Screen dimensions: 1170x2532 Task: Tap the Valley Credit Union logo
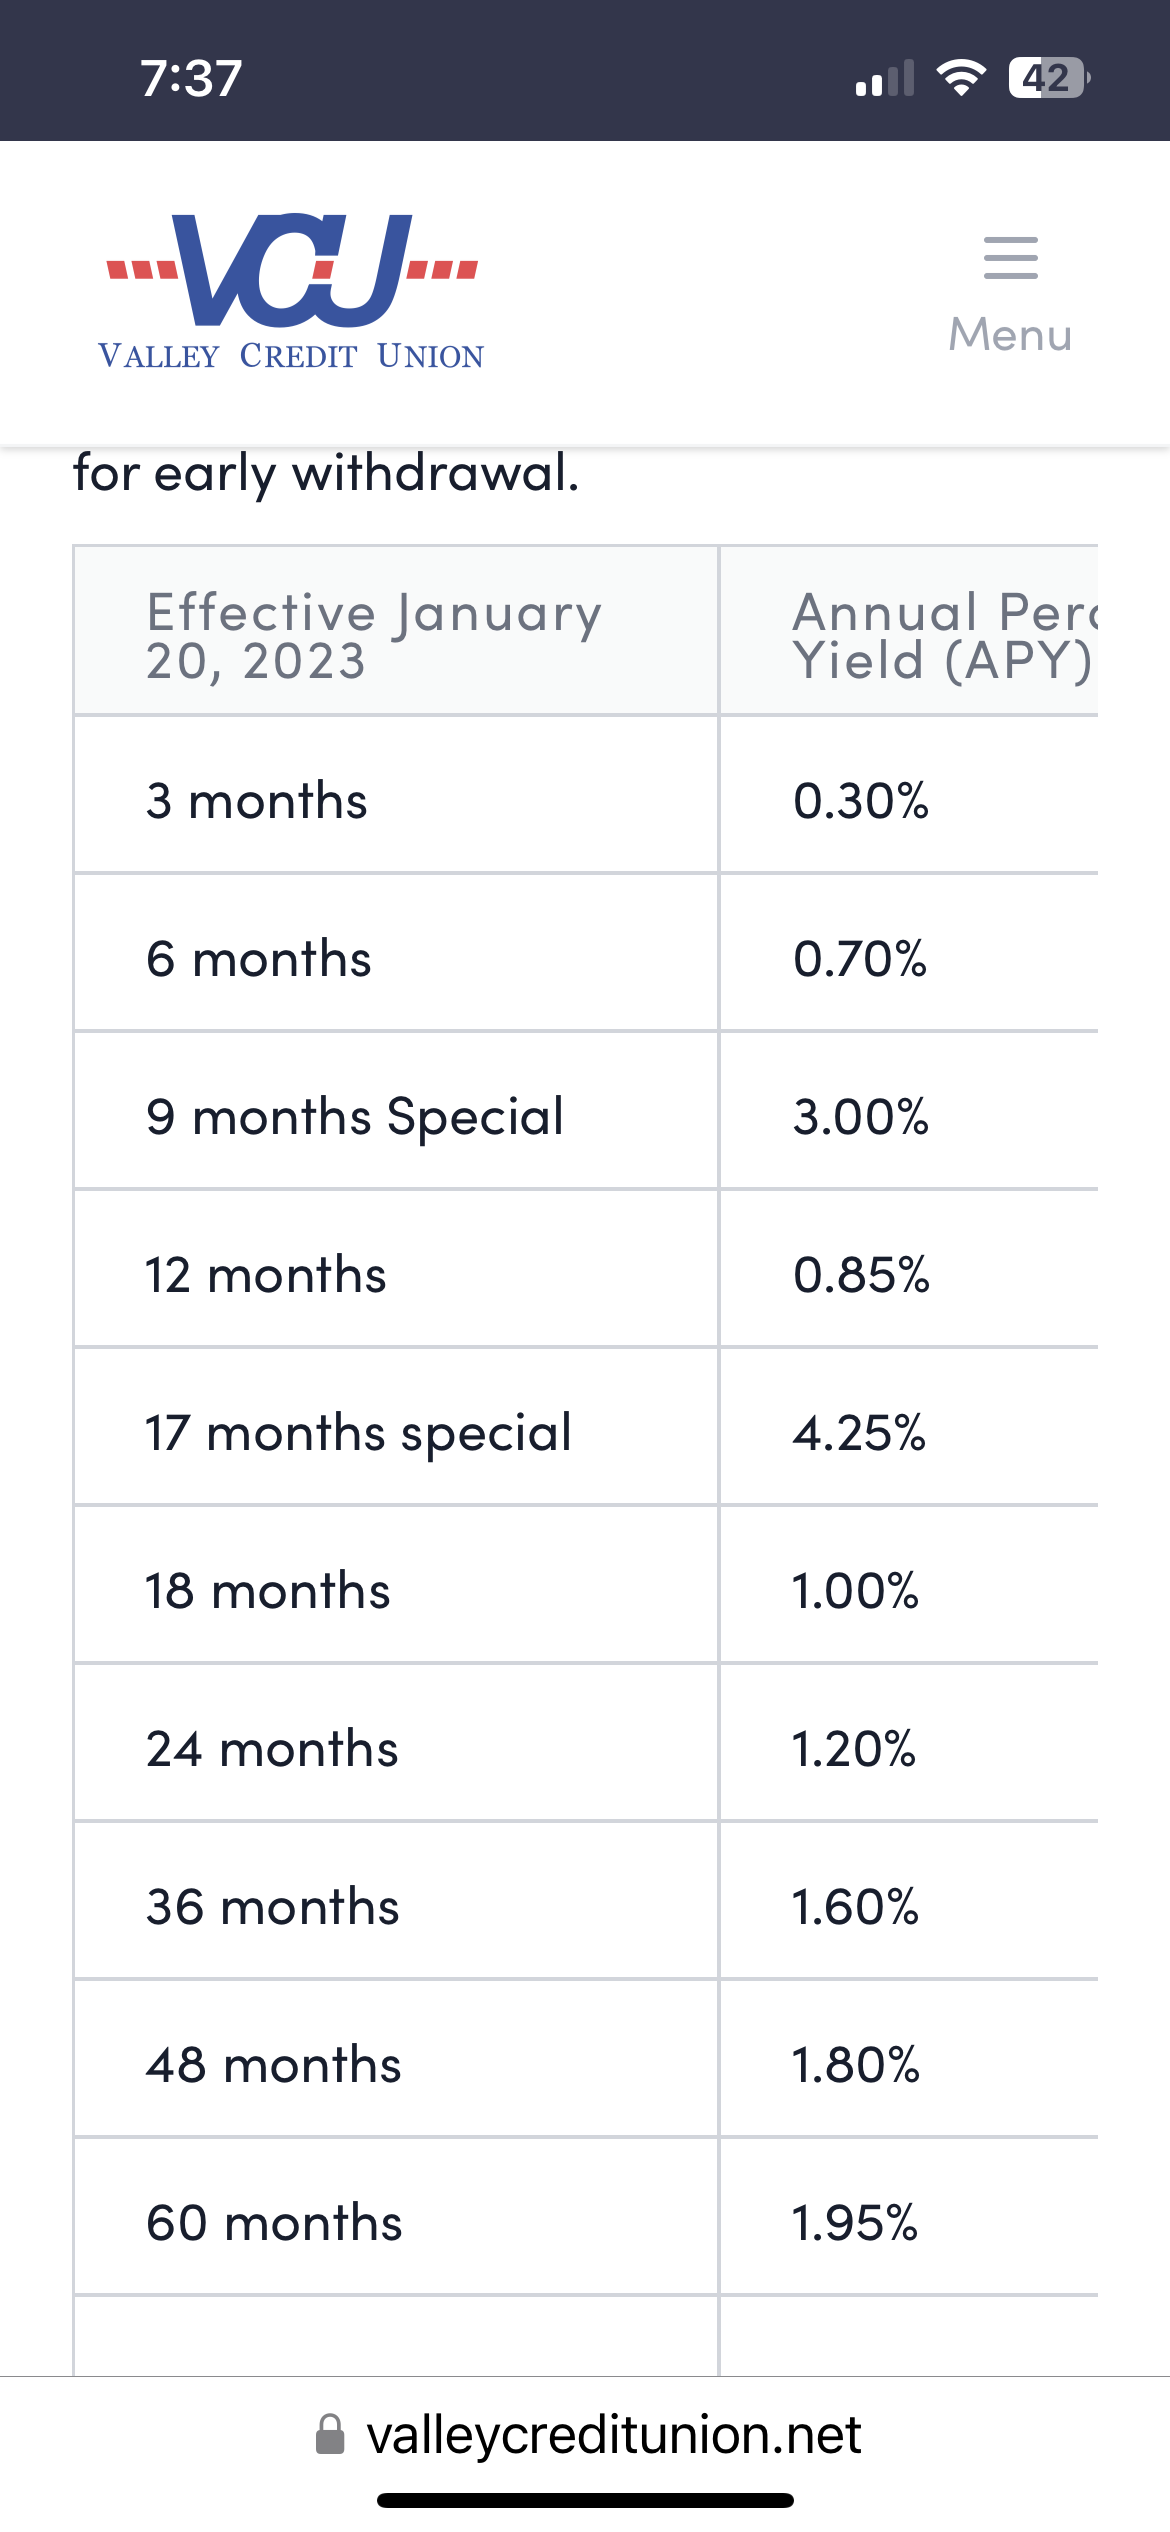pyautogui.click(x=292, y=291)
